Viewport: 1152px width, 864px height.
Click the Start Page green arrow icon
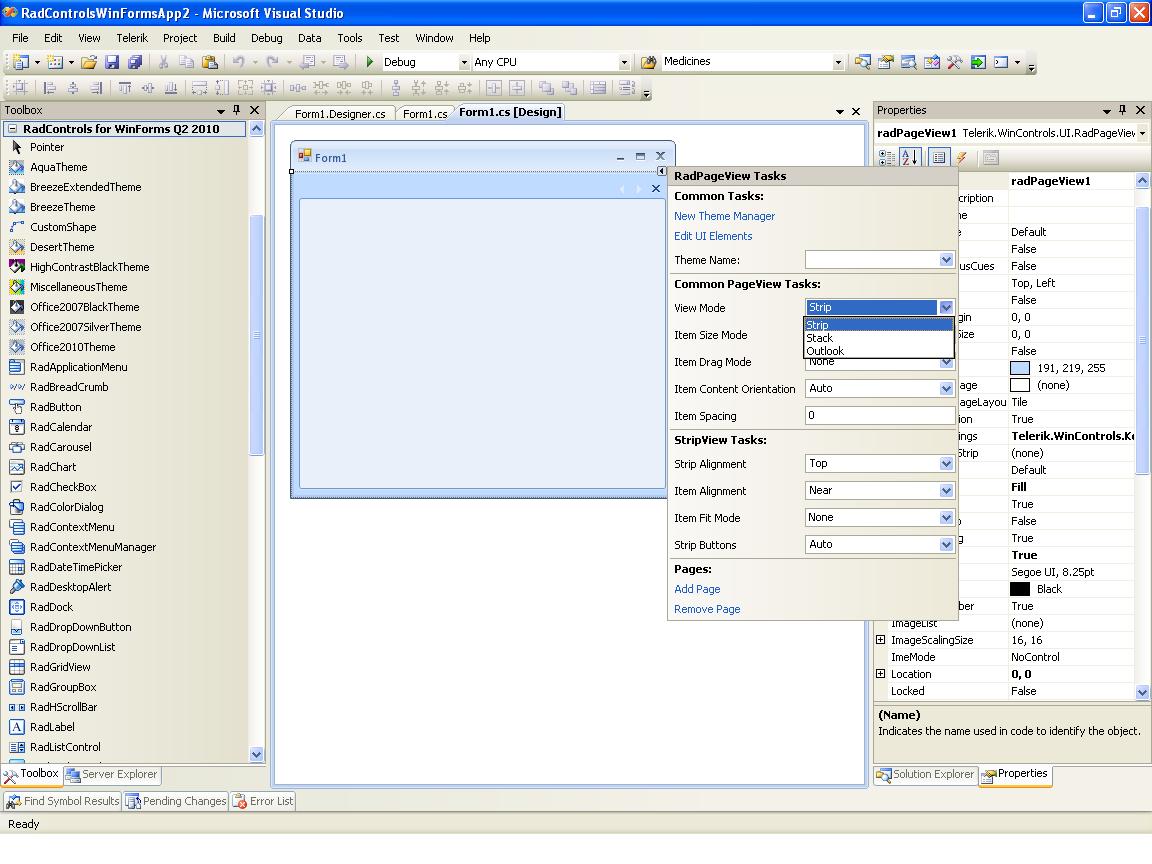coord(978,62)
